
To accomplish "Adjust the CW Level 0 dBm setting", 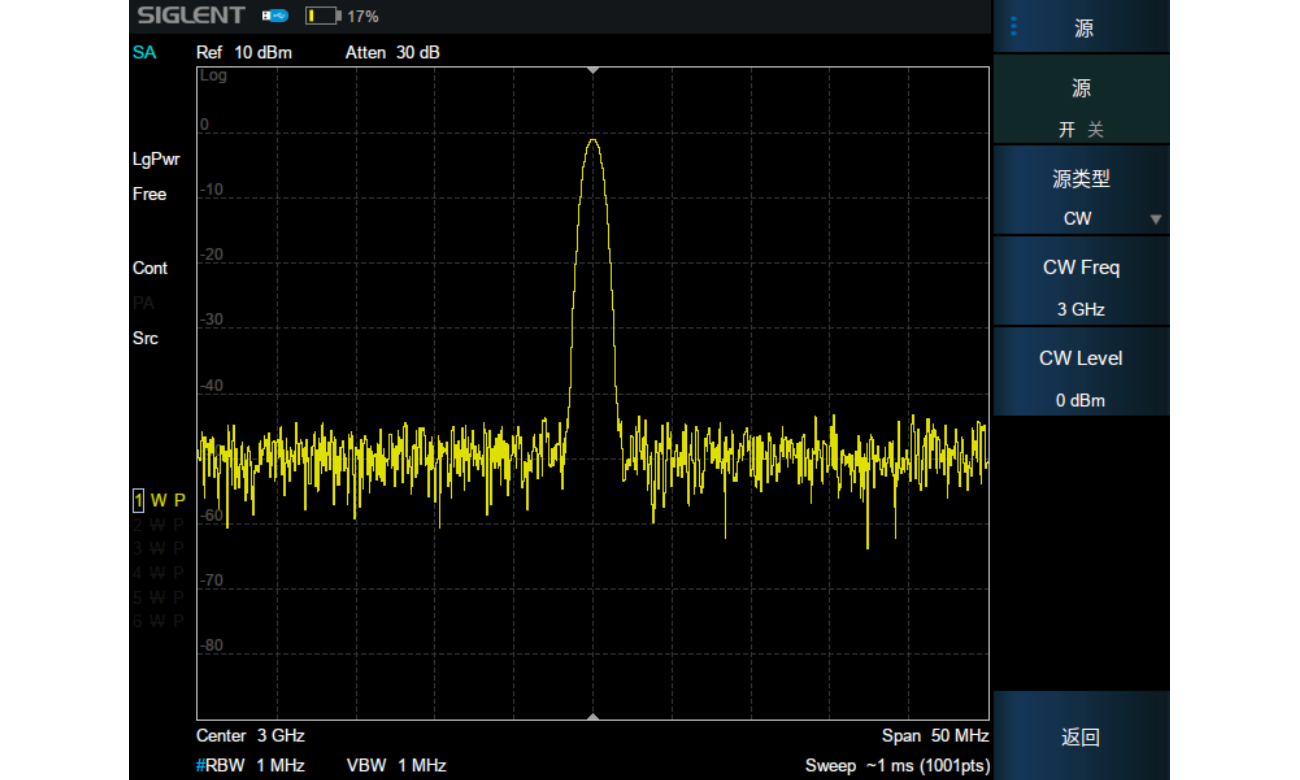I will click(x=1081, y=372).
